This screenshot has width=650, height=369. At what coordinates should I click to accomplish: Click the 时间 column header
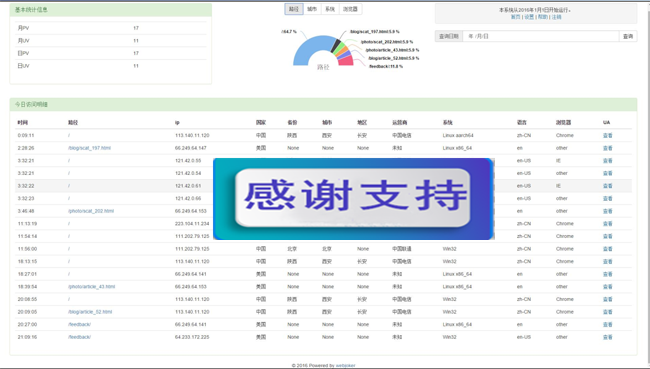click(x=23, y=123)
